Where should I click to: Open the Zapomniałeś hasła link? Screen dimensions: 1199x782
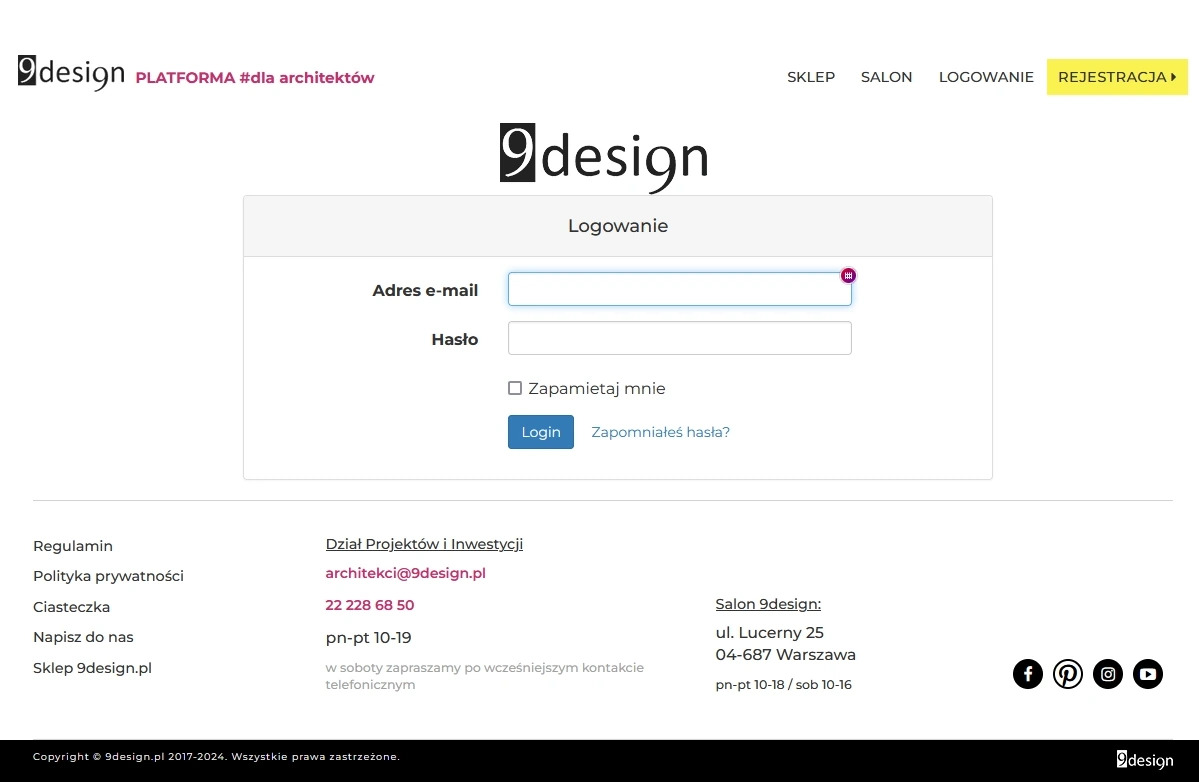pyautogui.click(x=660, y=431)
